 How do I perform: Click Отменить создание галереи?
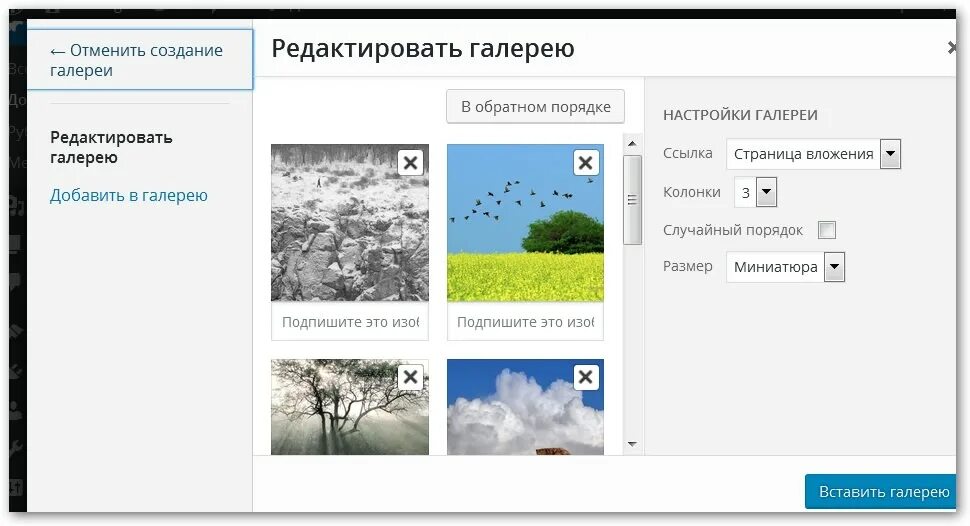[140, 60]
